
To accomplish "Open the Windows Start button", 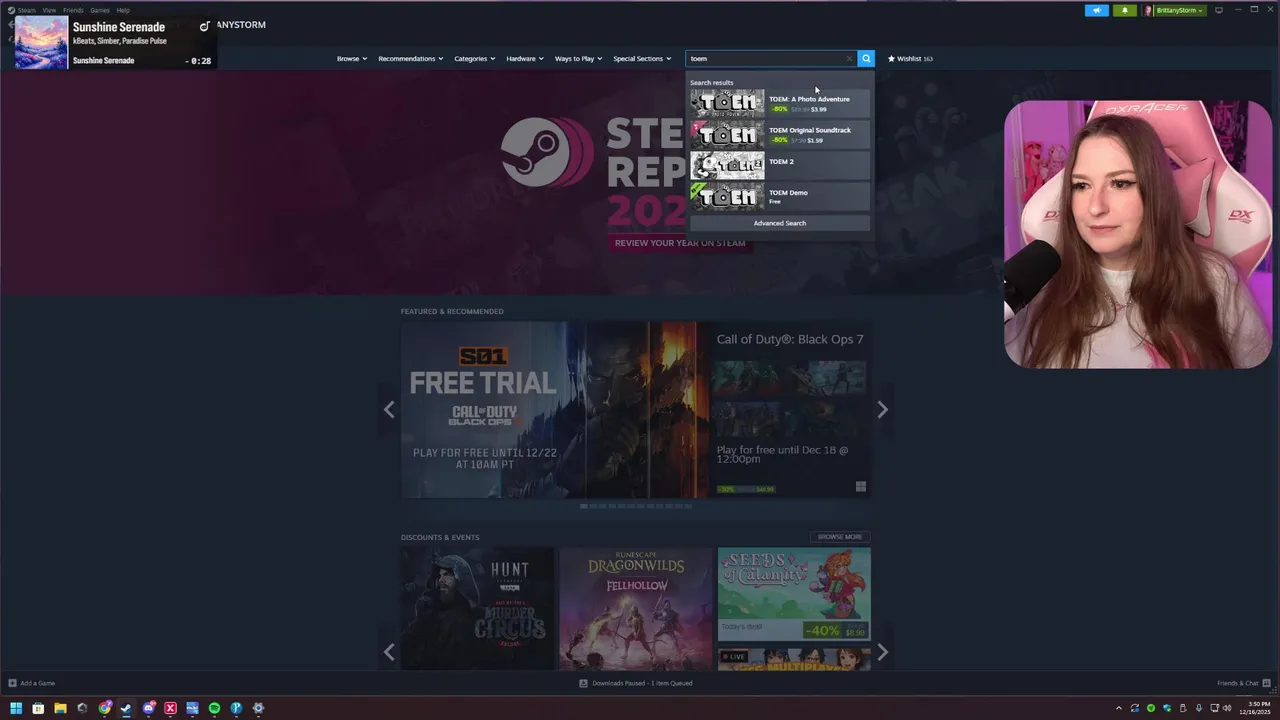I will click(16, 708).
